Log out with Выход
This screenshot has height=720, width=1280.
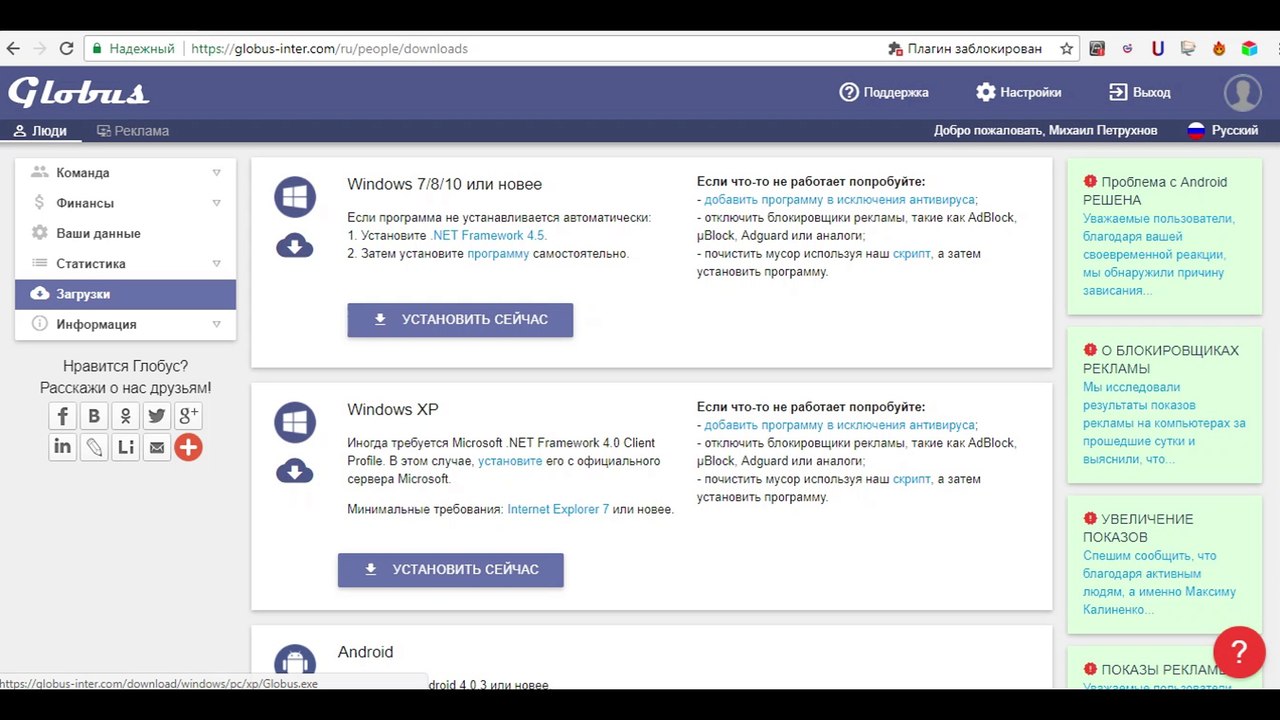click(x=1140, y=92)
